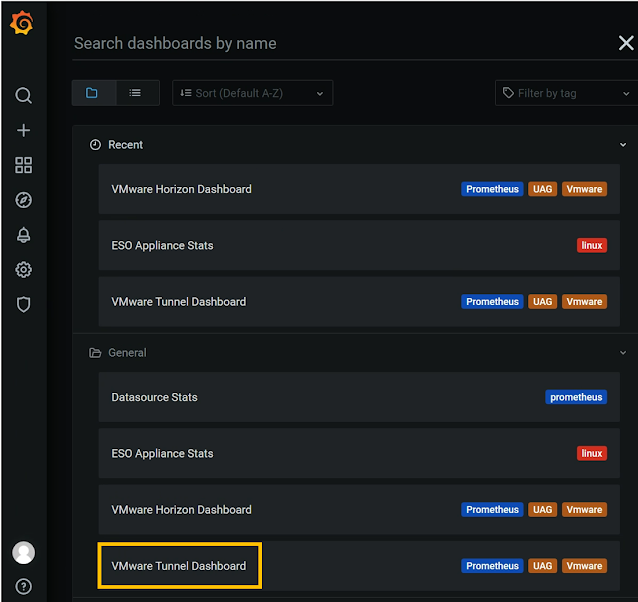The image size is (638, 602).
Task: Click the prometheus tag on Datasource Stats
Action: tap(576, 397)
